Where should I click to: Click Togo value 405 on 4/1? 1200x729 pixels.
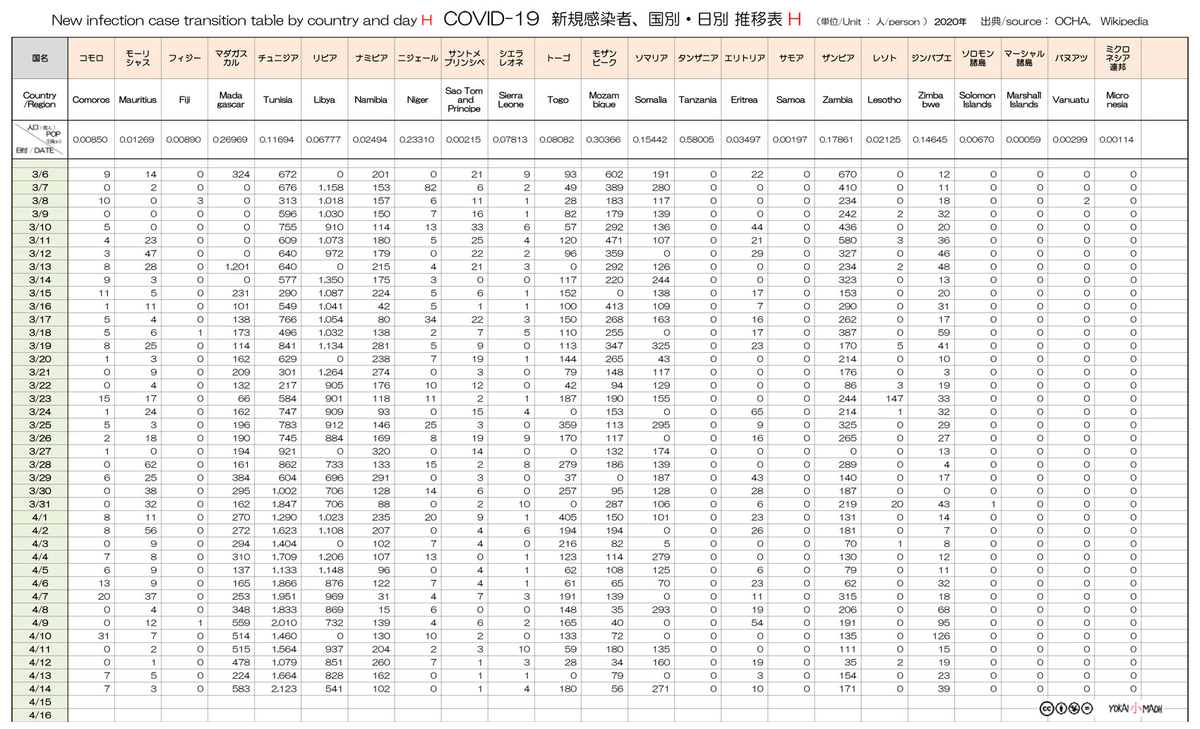tap(568, 517)
